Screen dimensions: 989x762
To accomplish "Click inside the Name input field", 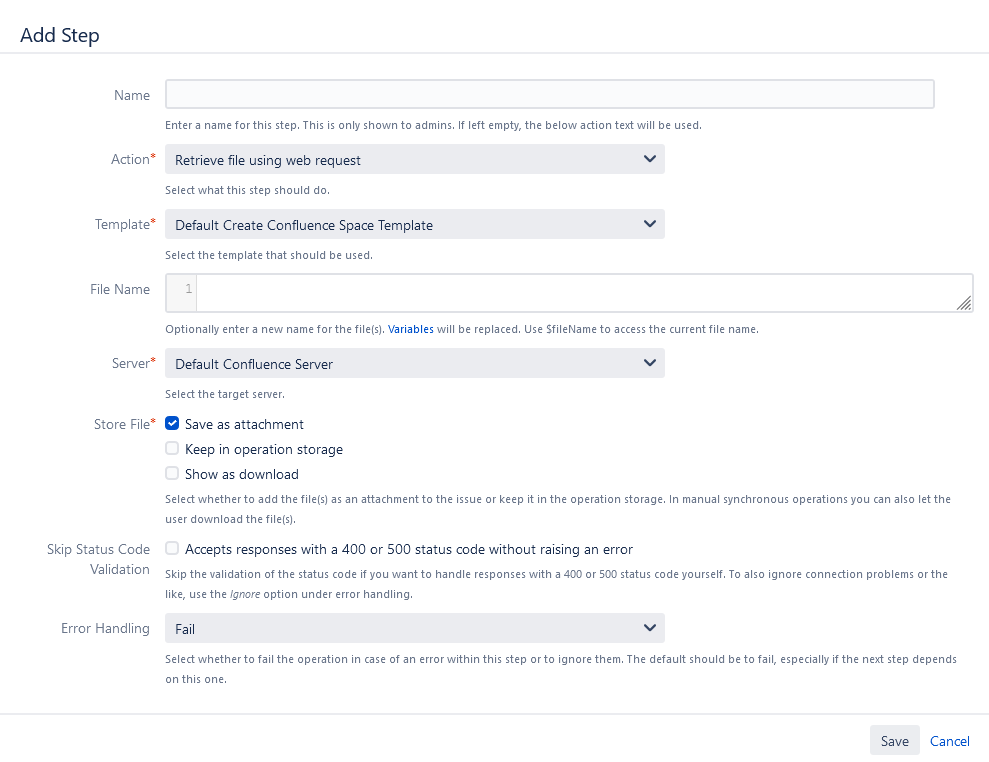I will click(549, 93).
